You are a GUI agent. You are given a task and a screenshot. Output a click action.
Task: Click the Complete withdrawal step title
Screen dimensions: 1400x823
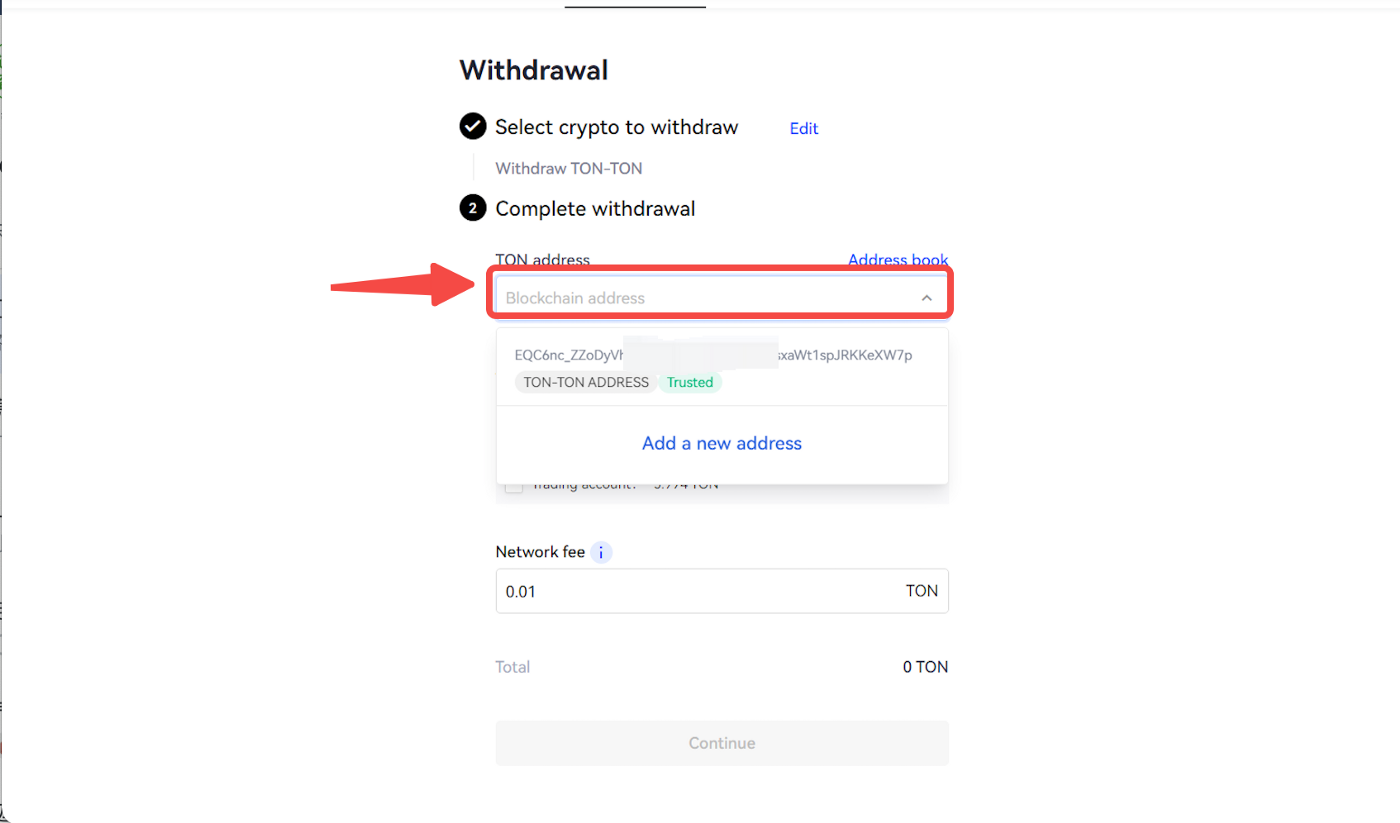[595, 208]
